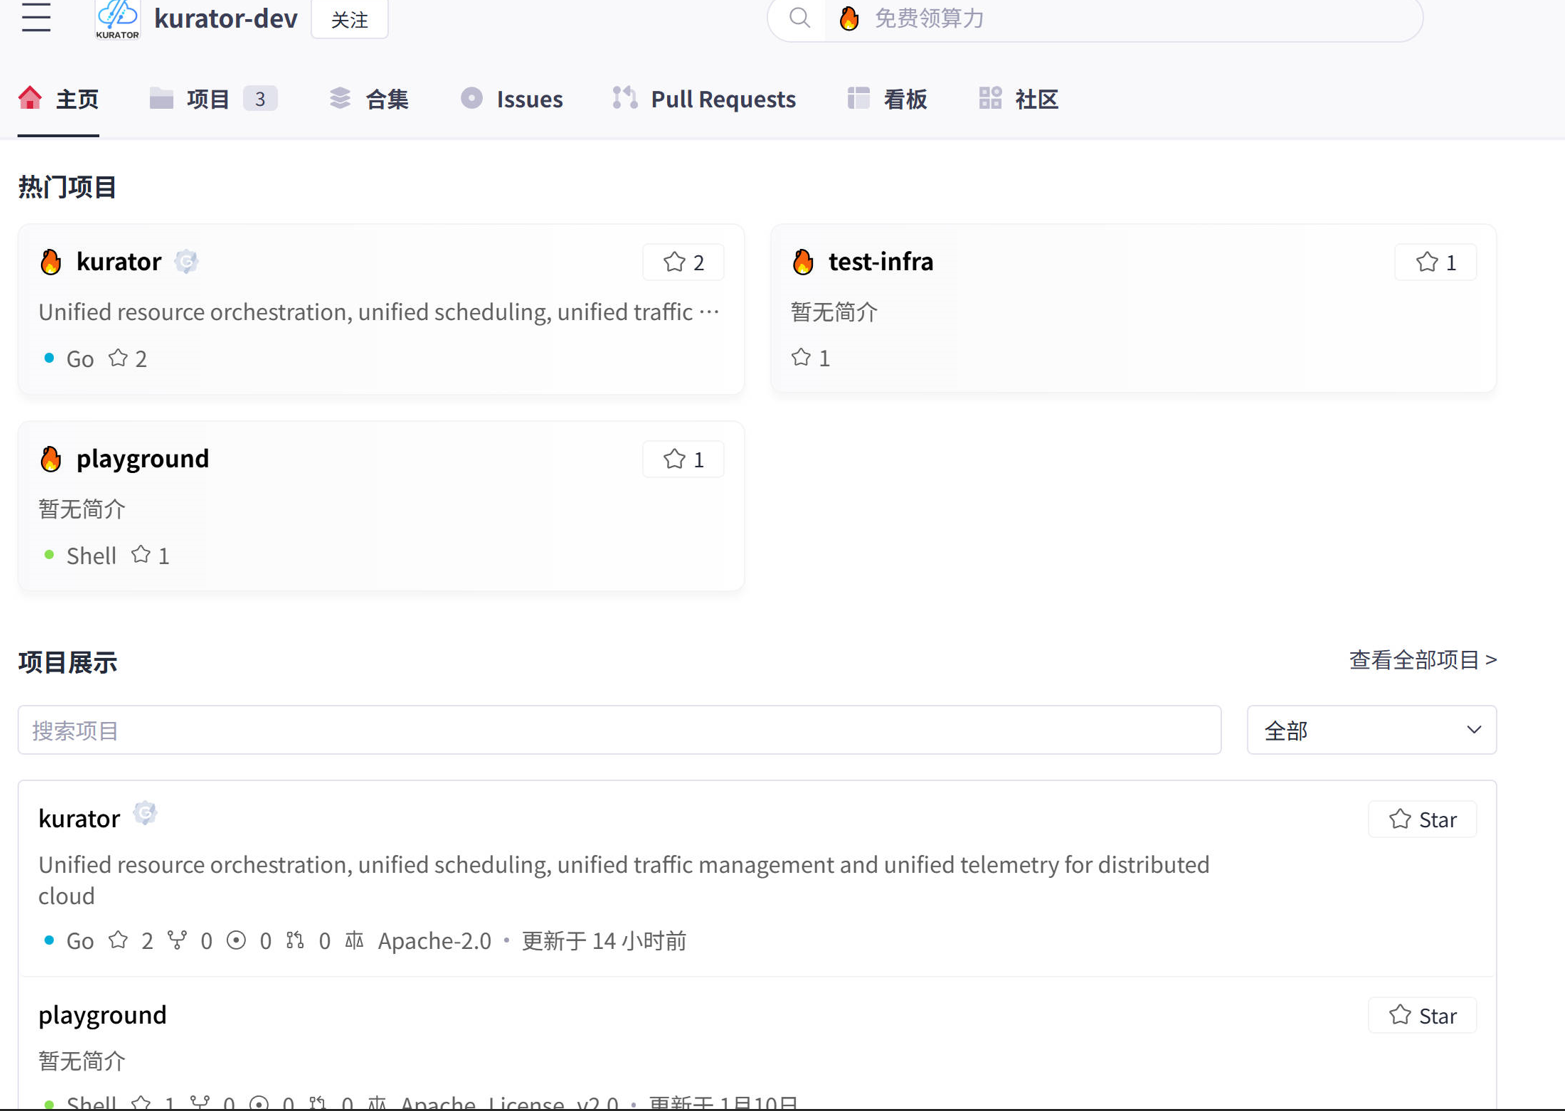Open the 项目 tab
Viewport: 1565px width, 1111px height.
tap(213, 99)
